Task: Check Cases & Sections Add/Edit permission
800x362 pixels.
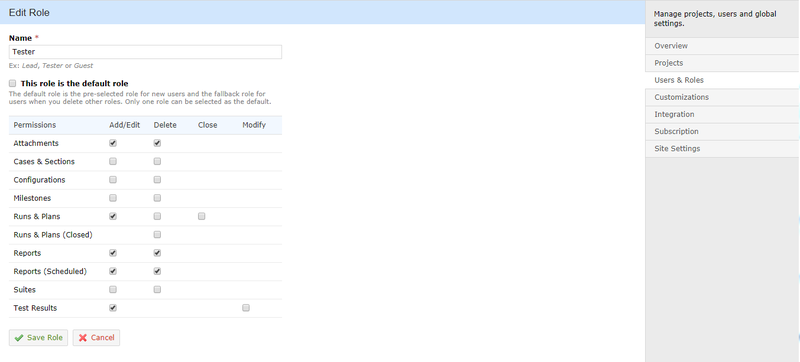Action: point(113,162)
